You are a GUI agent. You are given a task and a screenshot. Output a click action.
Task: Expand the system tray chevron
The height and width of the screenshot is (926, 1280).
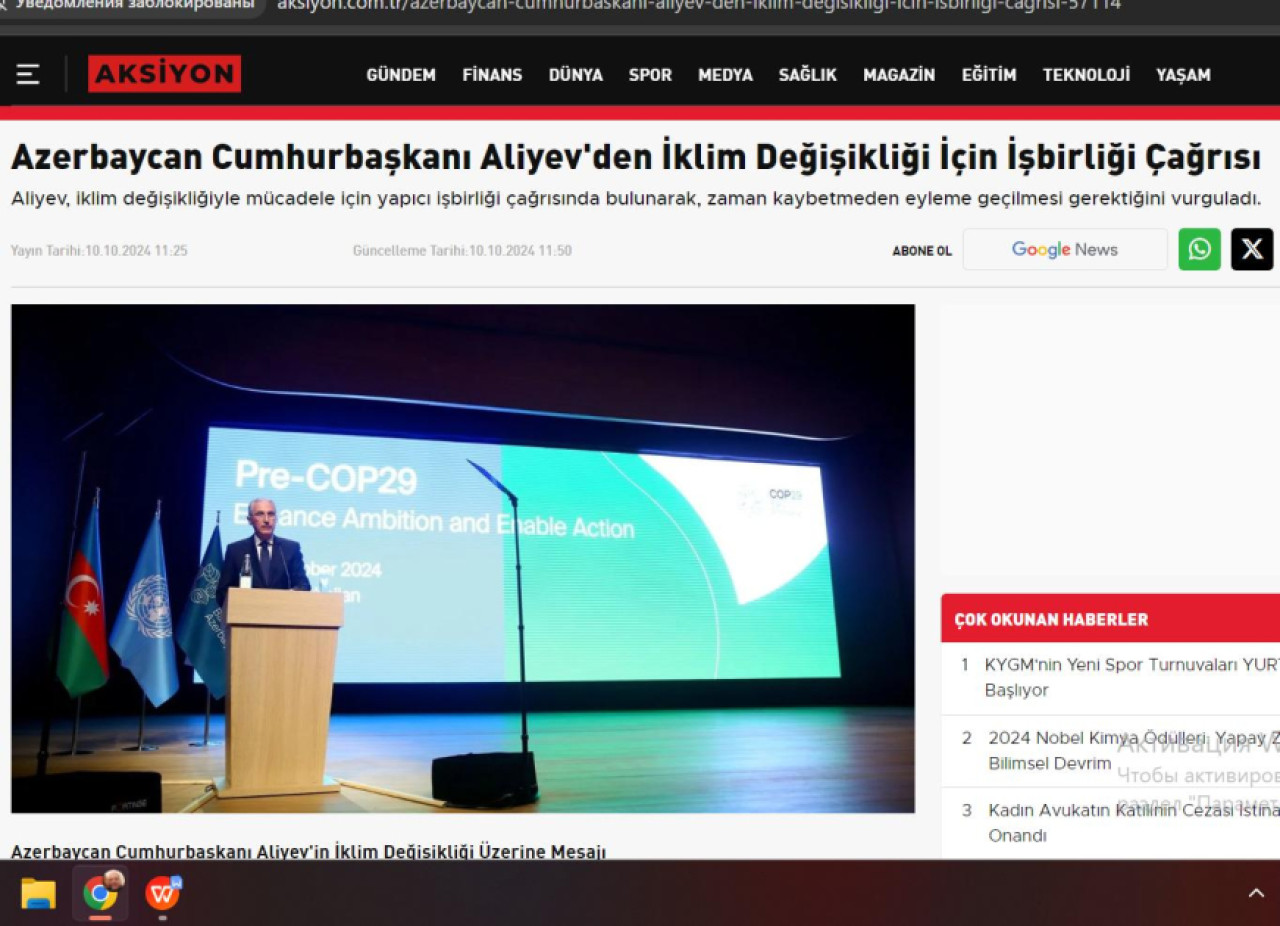coord(1256,893)
